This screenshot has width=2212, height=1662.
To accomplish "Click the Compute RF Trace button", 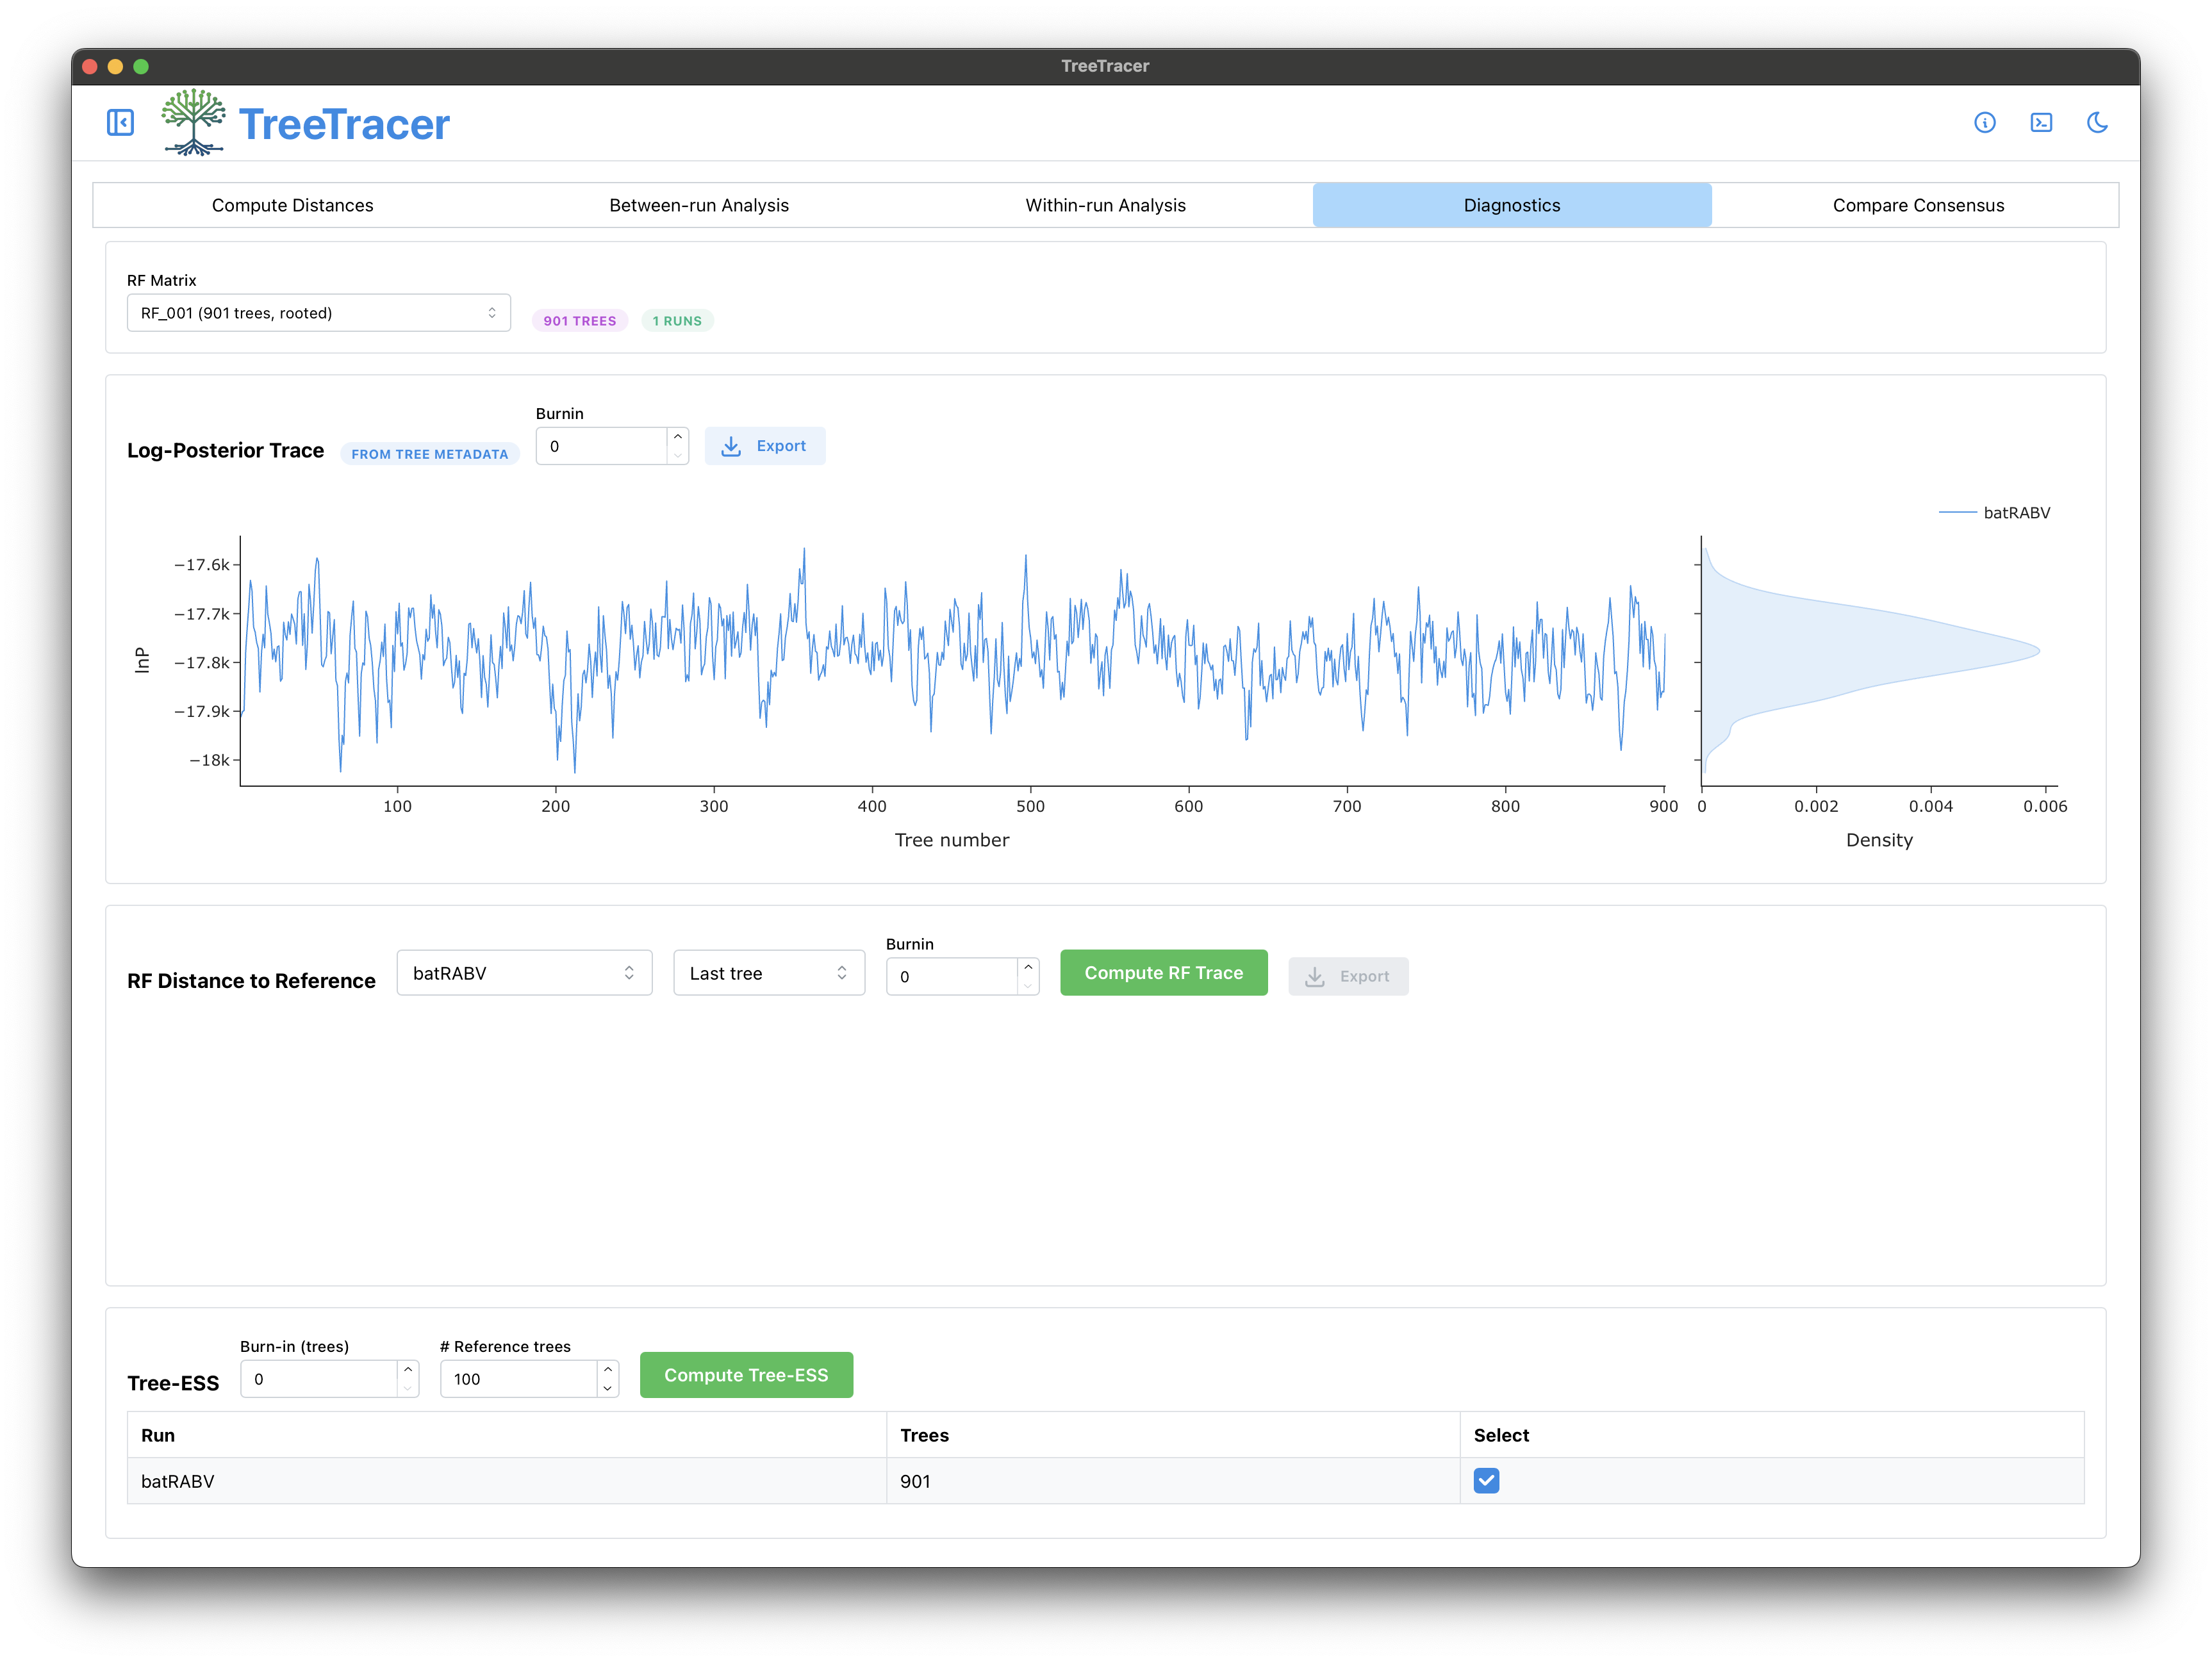I will [x=1164, y=973].
